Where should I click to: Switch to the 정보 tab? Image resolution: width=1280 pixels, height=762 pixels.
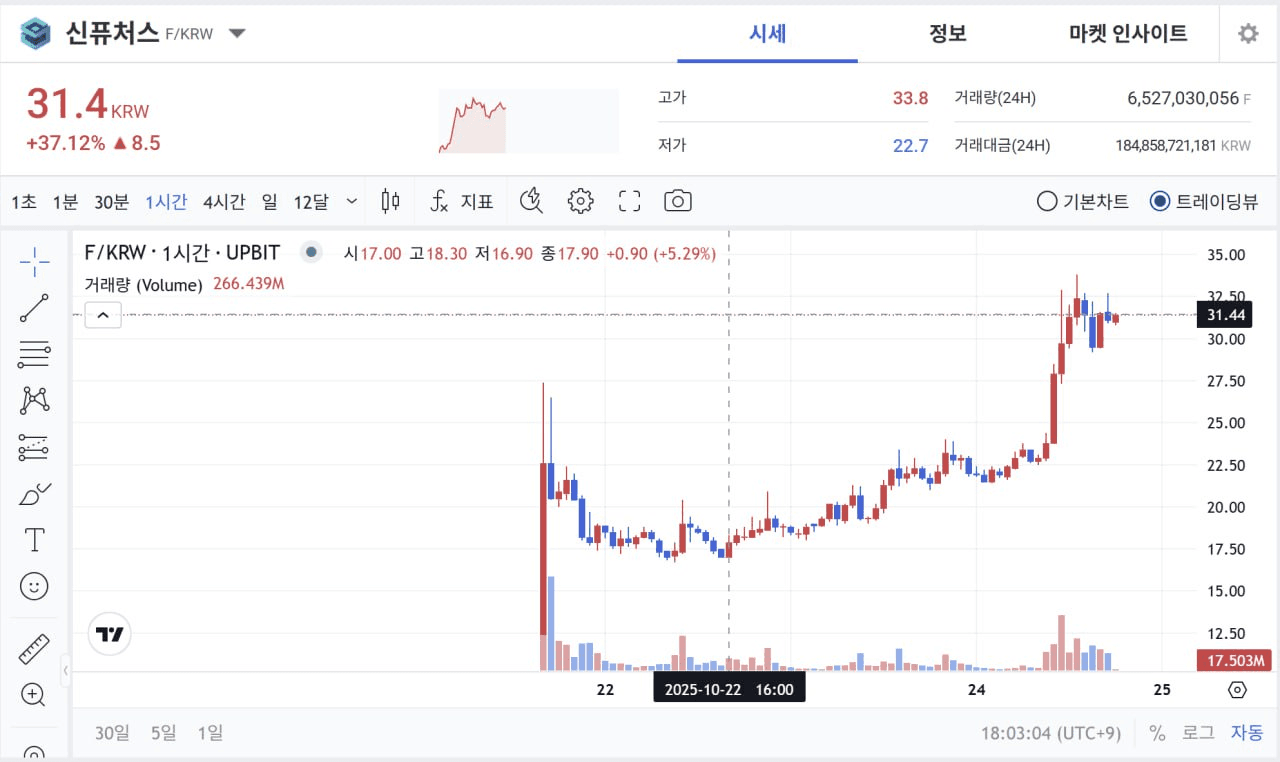947,33
